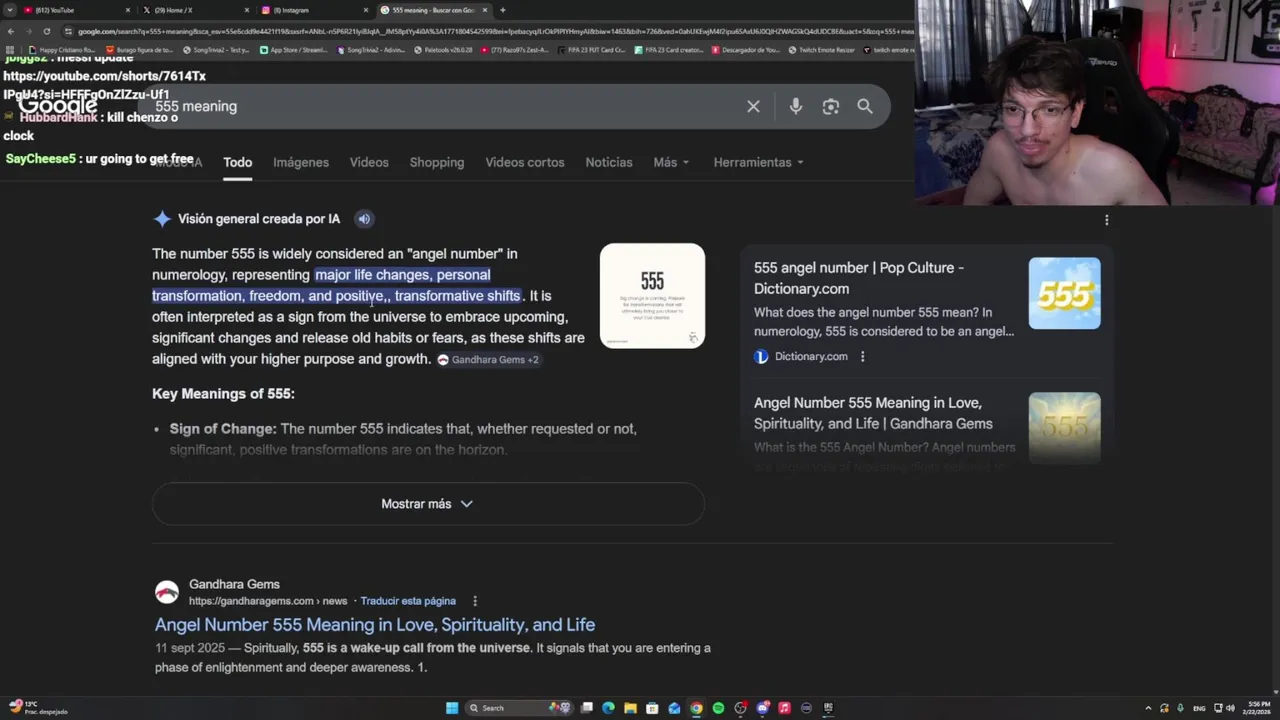This screenshot has height=720, width=1280.
Task: Expand AI overview with Mostrar más
Action: point(428,504)
